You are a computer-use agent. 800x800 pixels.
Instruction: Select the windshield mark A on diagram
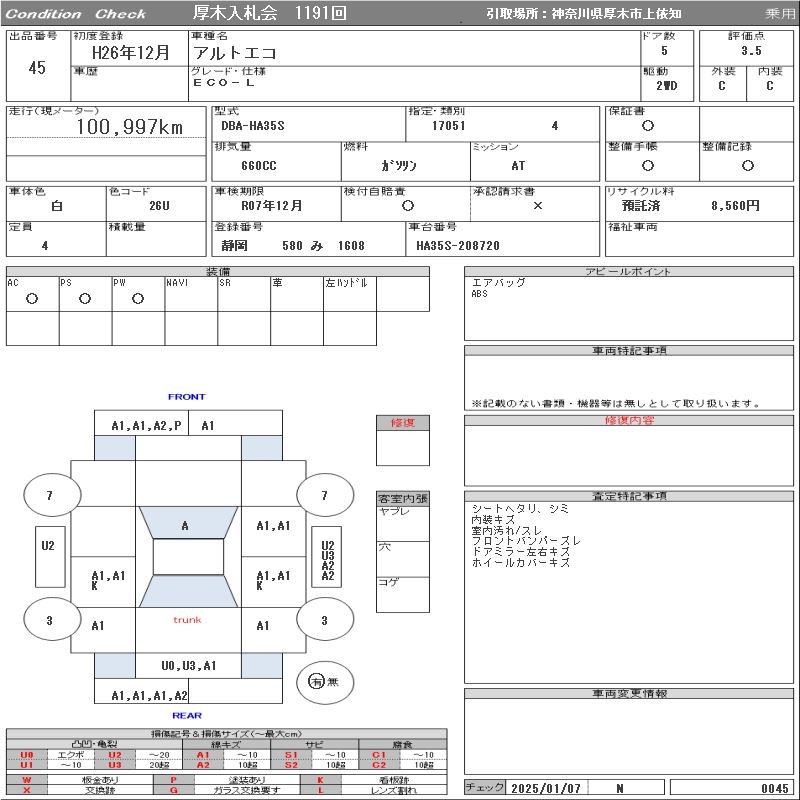(185, 526)
